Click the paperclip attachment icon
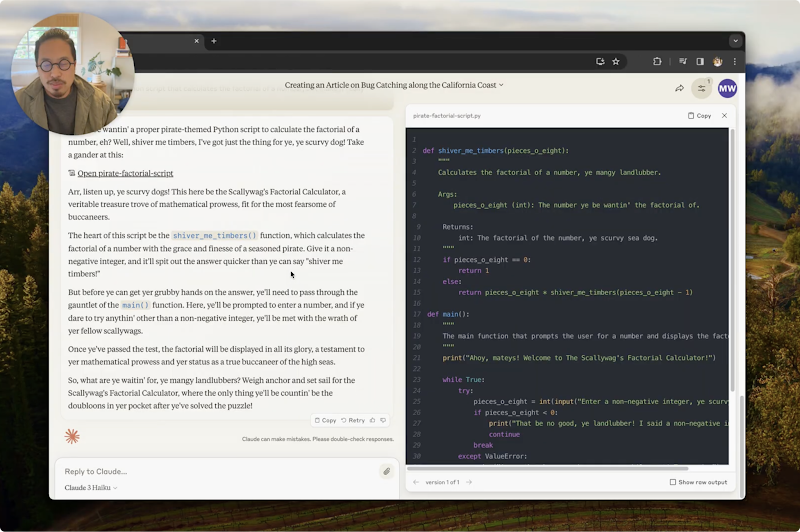 (x=387, y=471)
